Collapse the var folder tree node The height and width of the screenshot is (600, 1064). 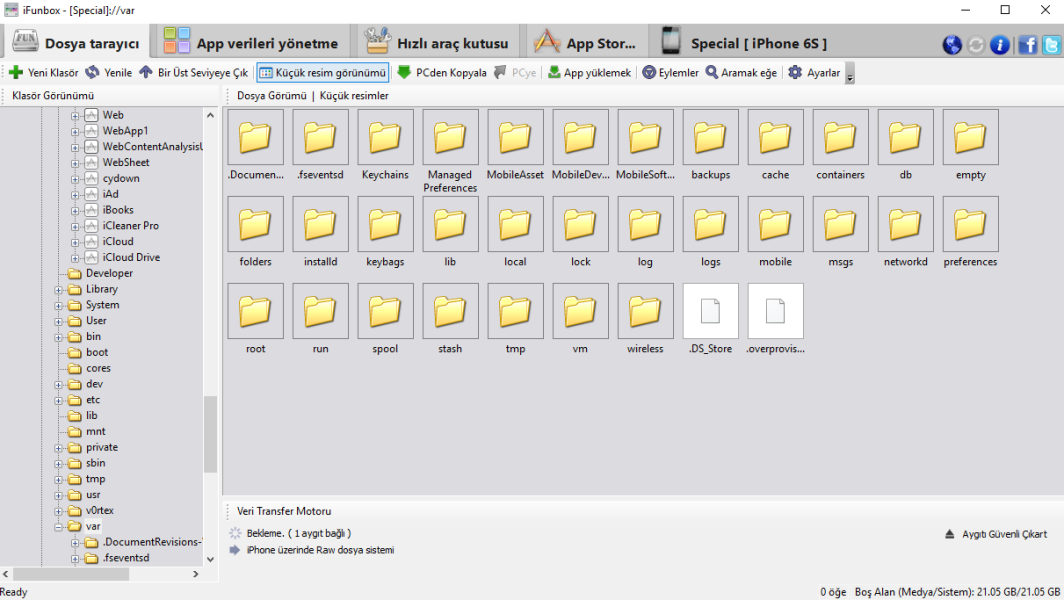[x=59, y=526]
